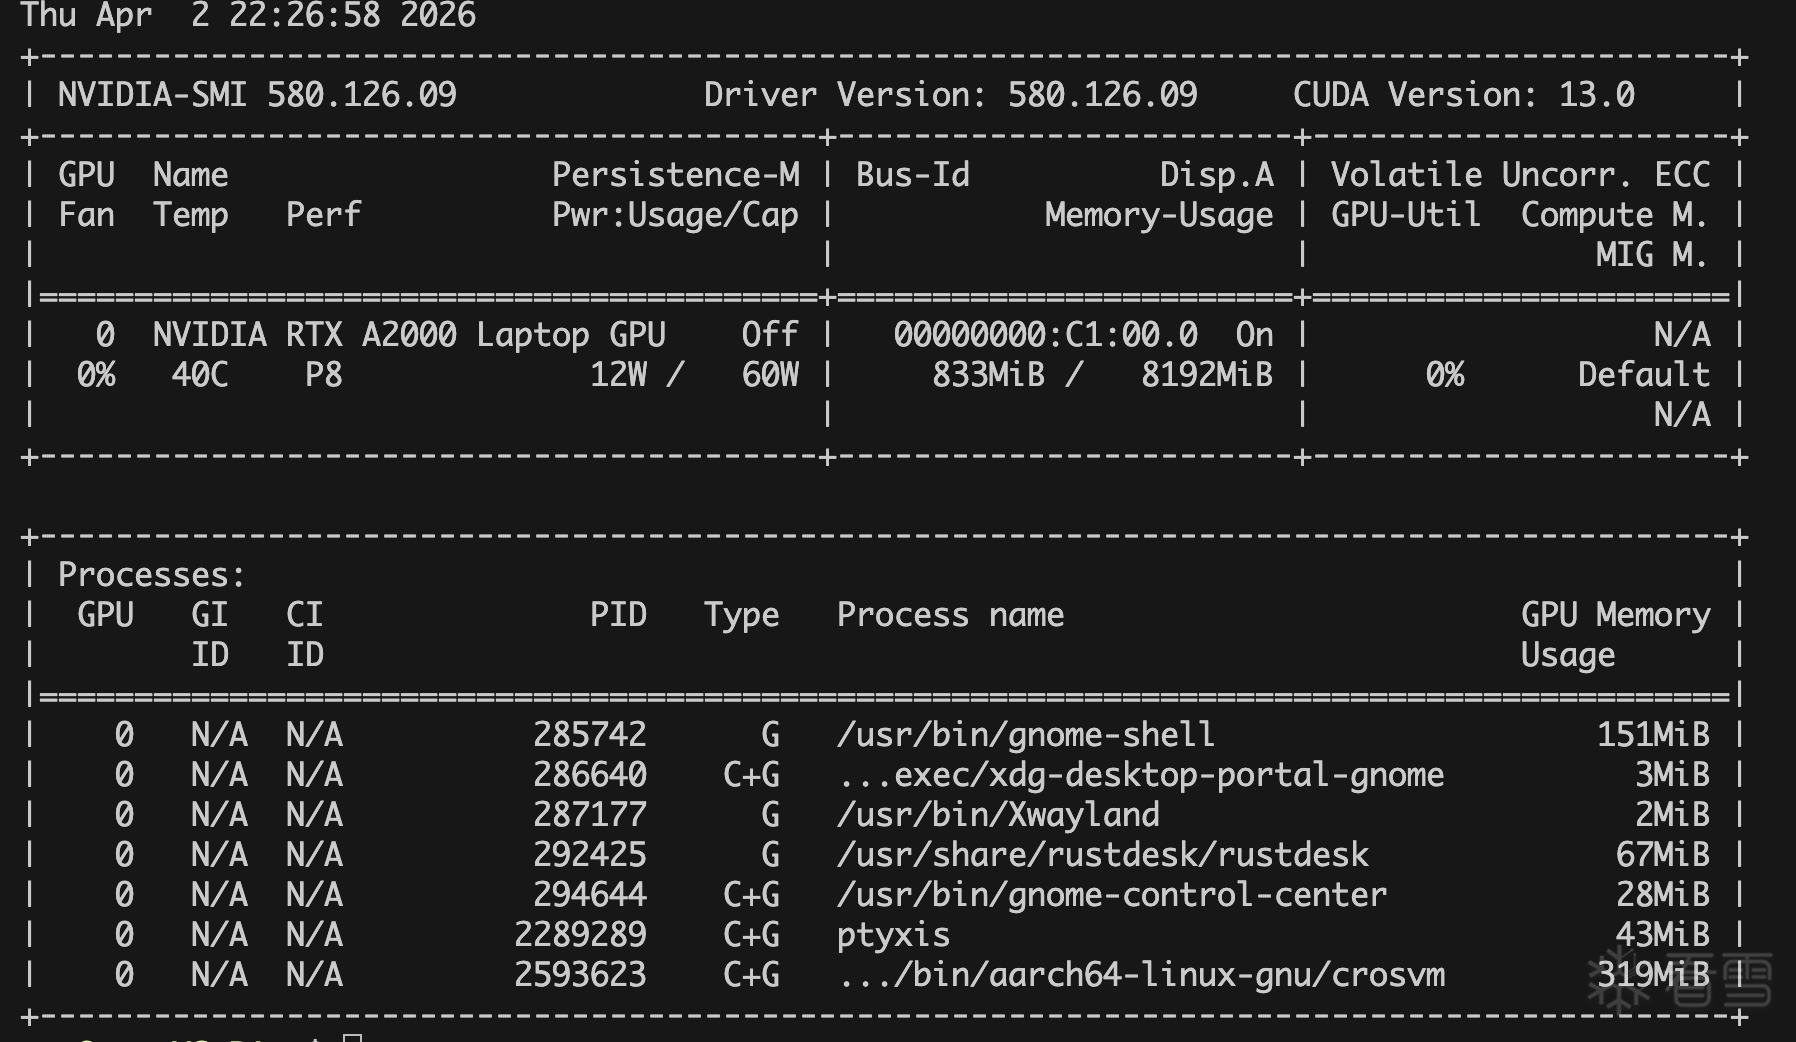Click the NVIDIA RTX A2000 Laptop GPU name
Viewport: 1796px width, 1042px height.
click(x=408, y=335)
